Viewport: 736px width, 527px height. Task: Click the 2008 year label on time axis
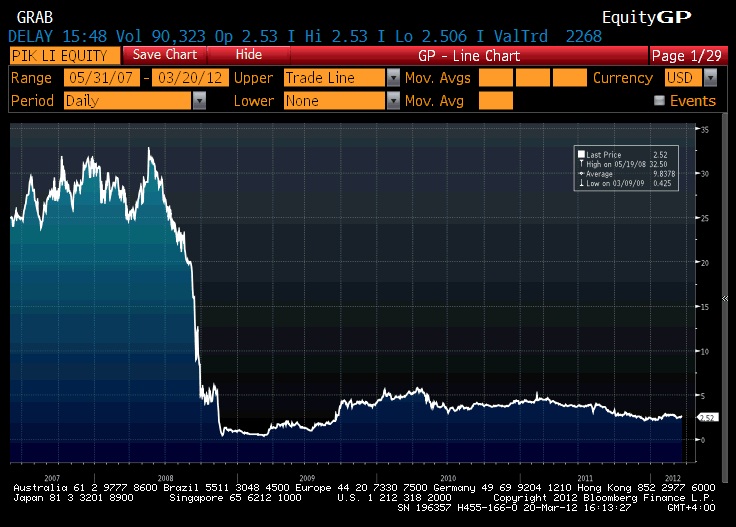point(165,478)
